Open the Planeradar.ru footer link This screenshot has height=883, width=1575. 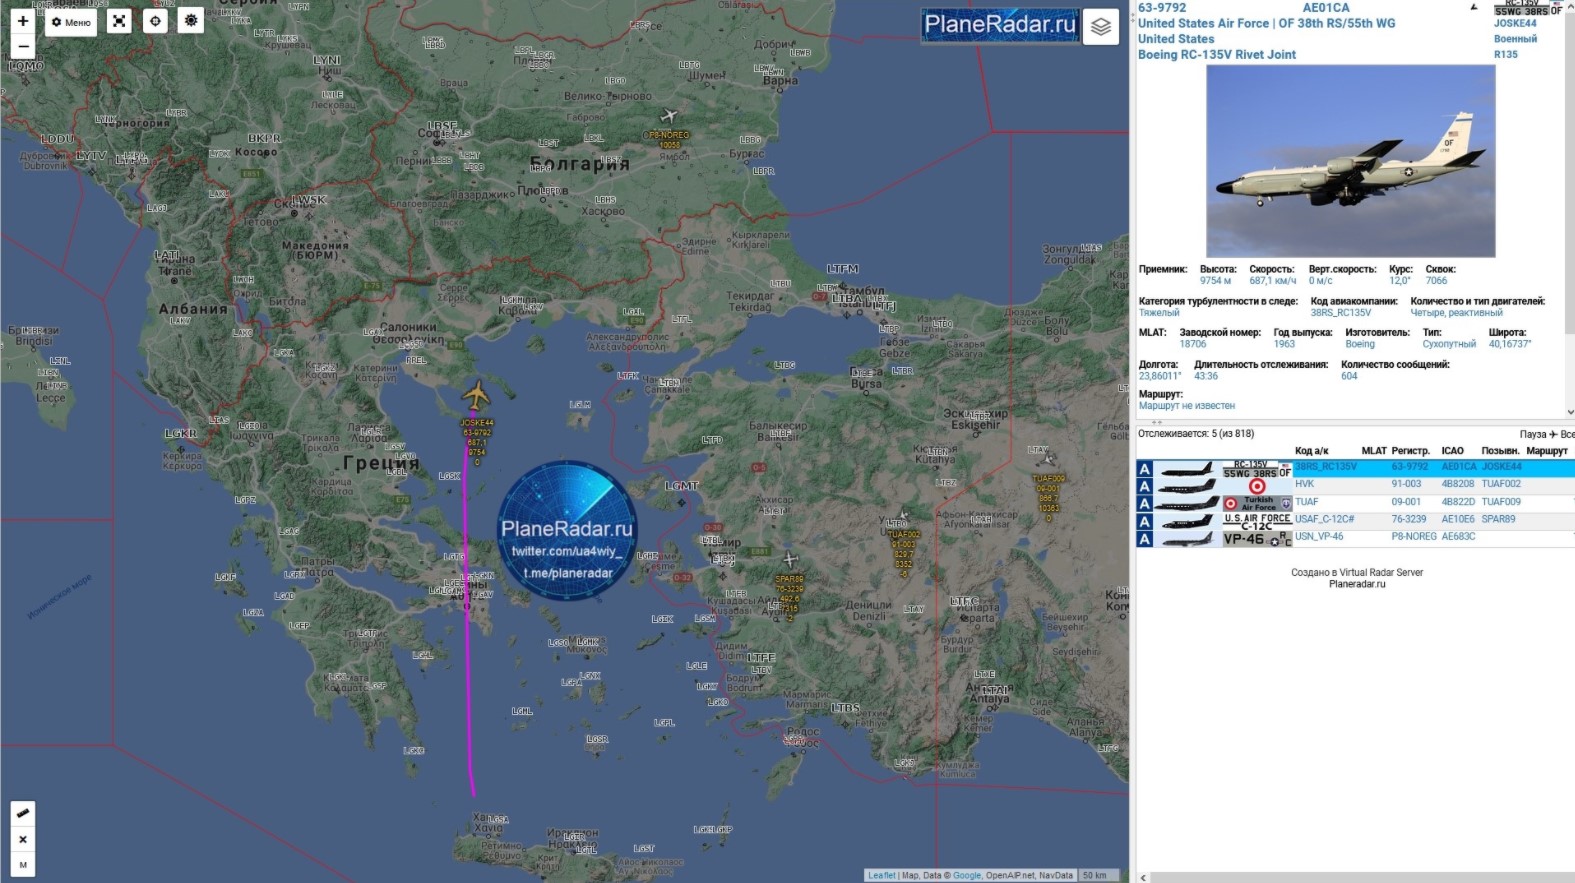click(x=1357, y=585)
